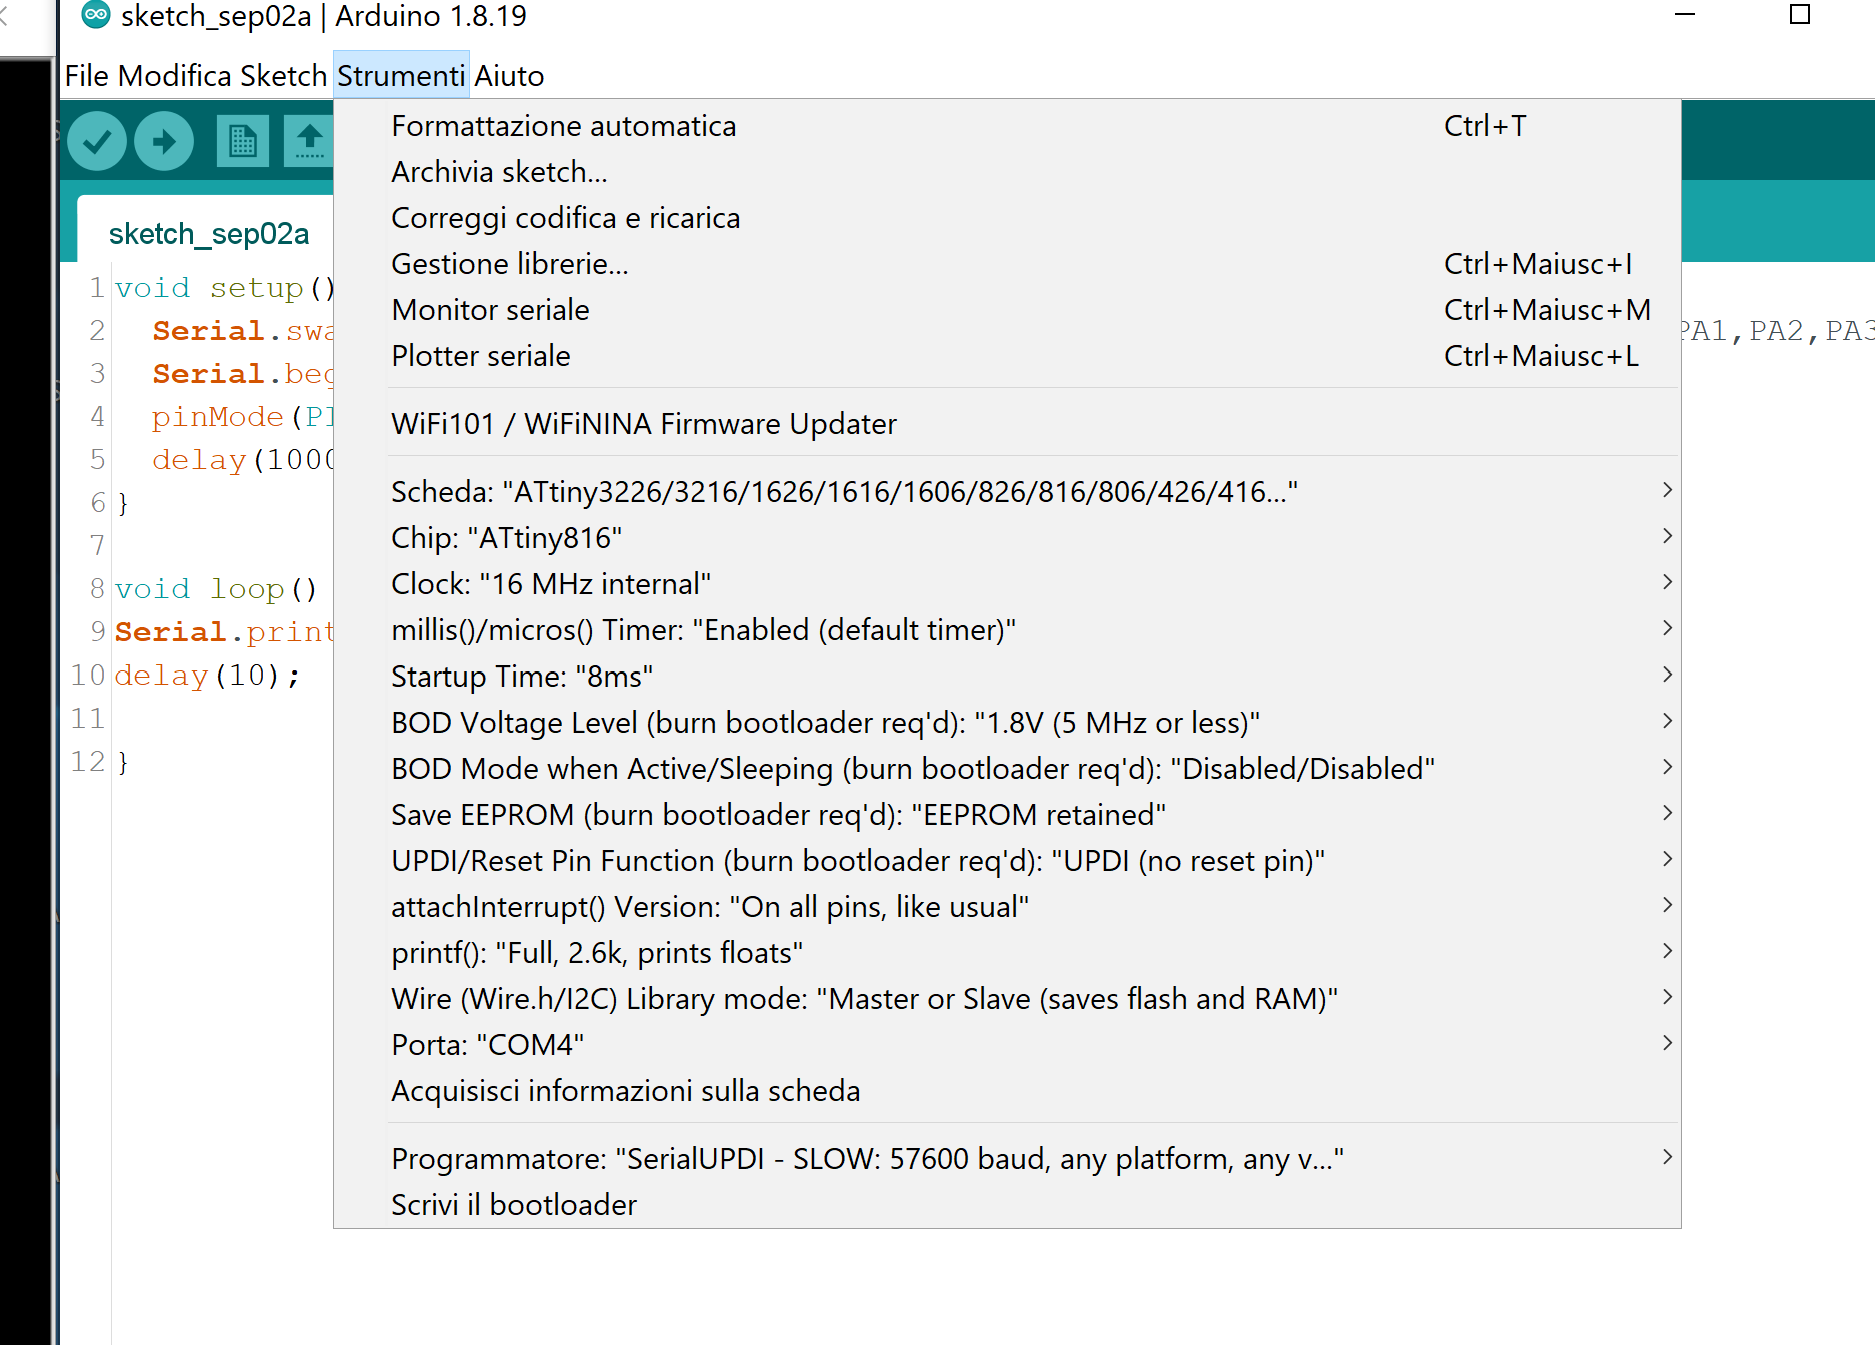Image resolution: width=1875 pixels, height=1345 pixels.
Task: Open the File menu
Action: pos(86,75)
